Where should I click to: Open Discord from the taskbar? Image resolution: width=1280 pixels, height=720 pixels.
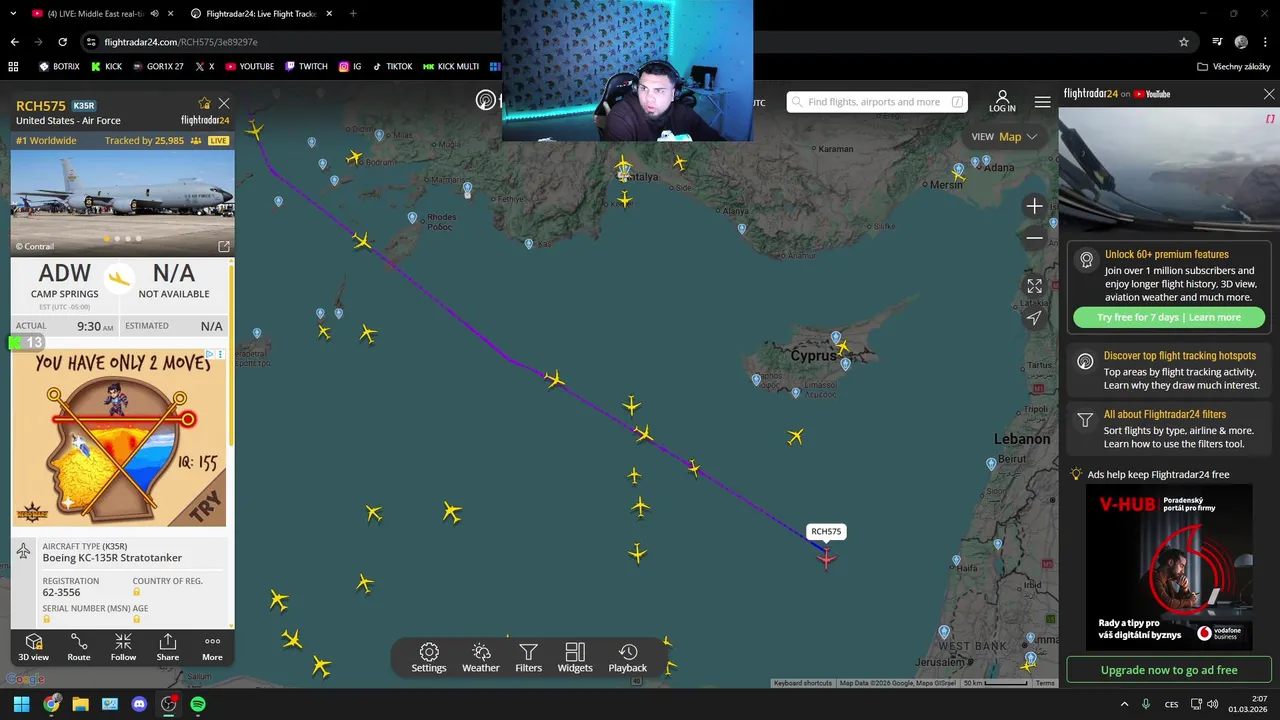coord(139,704)
